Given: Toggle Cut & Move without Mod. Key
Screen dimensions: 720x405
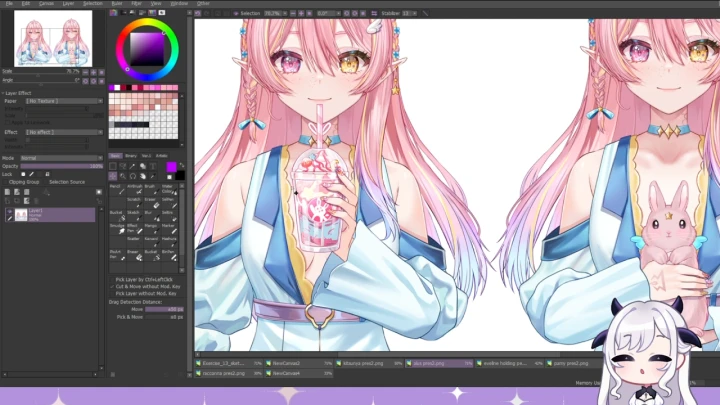Looking at the screenshot, I should [x=145, y=287].
